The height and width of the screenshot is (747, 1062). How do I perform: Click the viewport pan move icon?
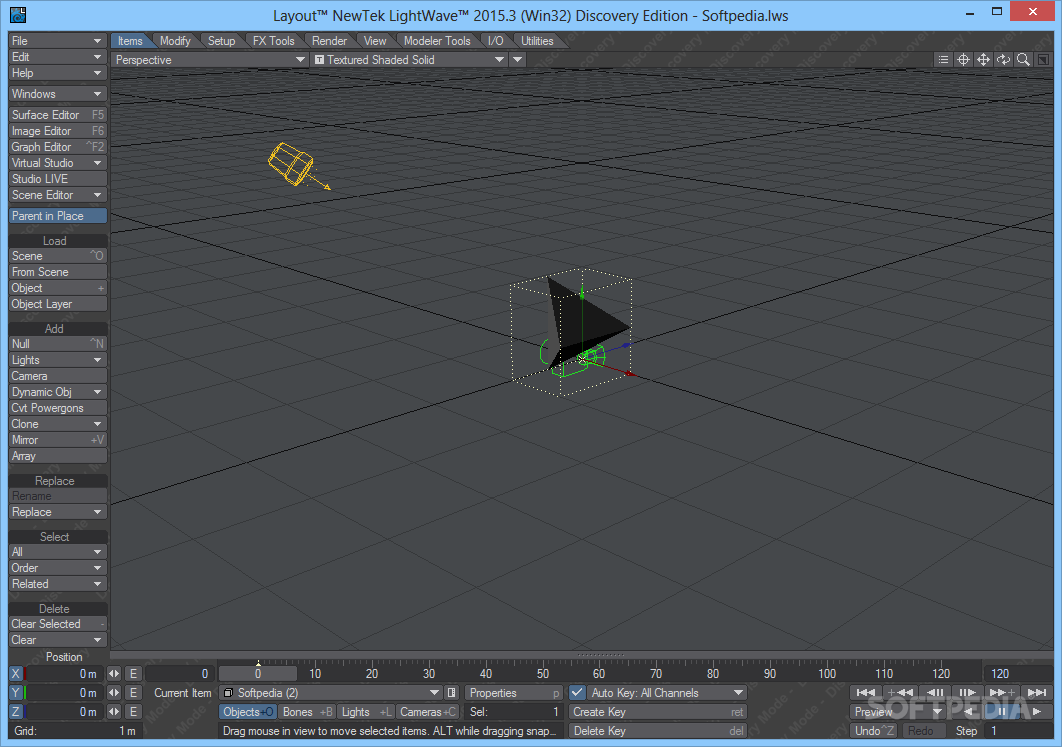pyautogui.click(x=983, y=60)
